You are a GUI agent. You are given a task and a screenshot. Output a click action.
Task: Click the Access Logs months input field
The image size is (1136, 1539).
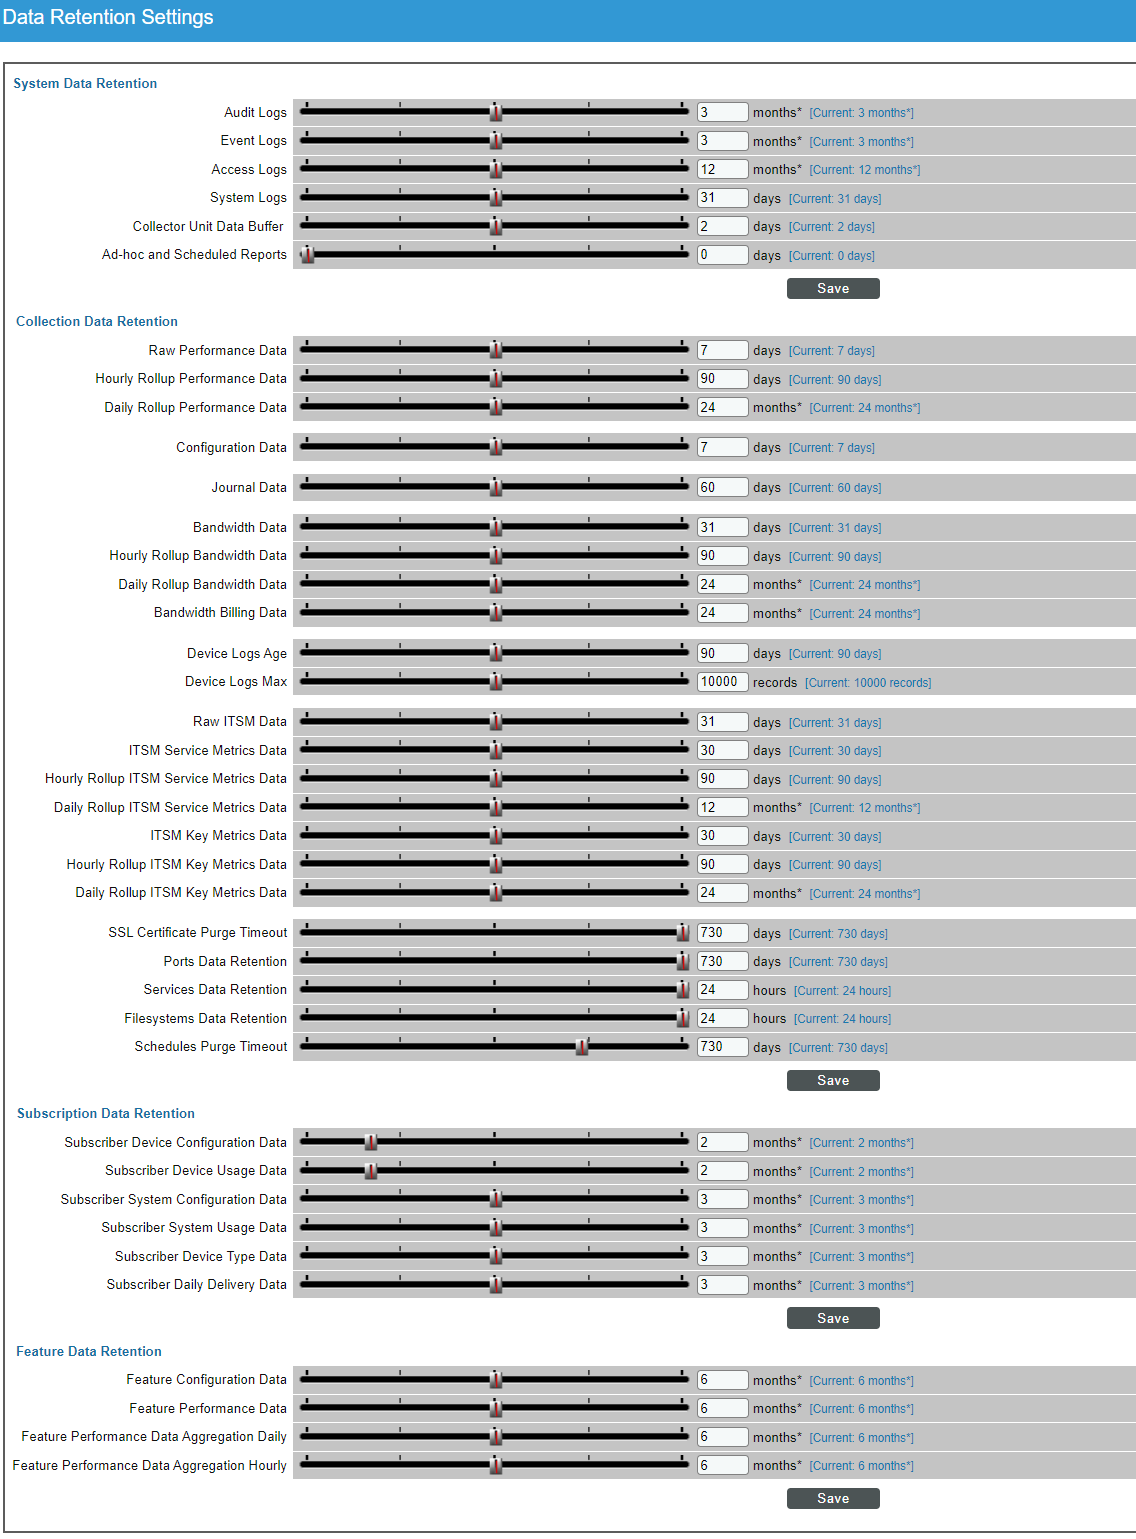click(x=722, y=170)
